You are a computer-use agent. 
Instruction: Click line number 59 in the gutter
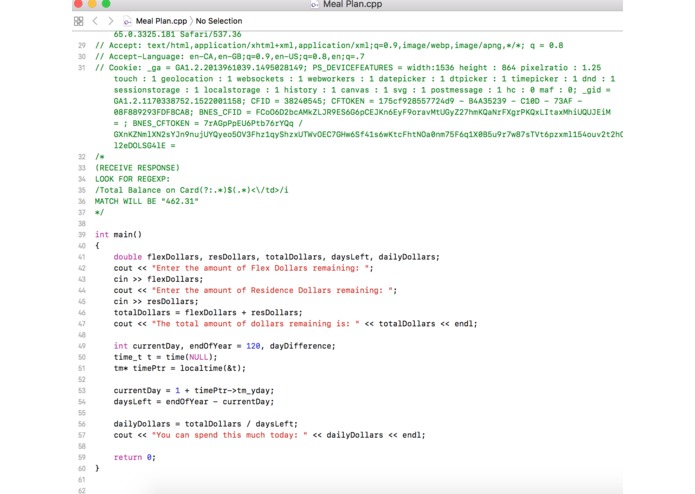pyautogui.click(x=82, y=457)
